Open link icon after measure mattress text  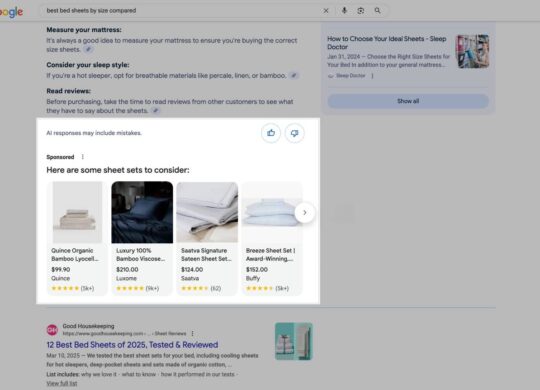tap(89, 49)
